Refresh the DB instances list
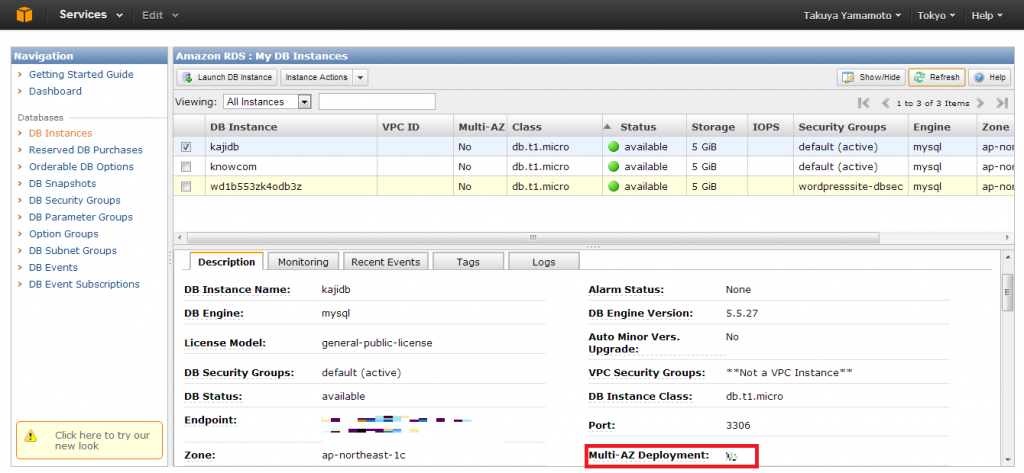Image resolution: width=1024 pixels, height=473 pixels. click(x=937, y=77)
